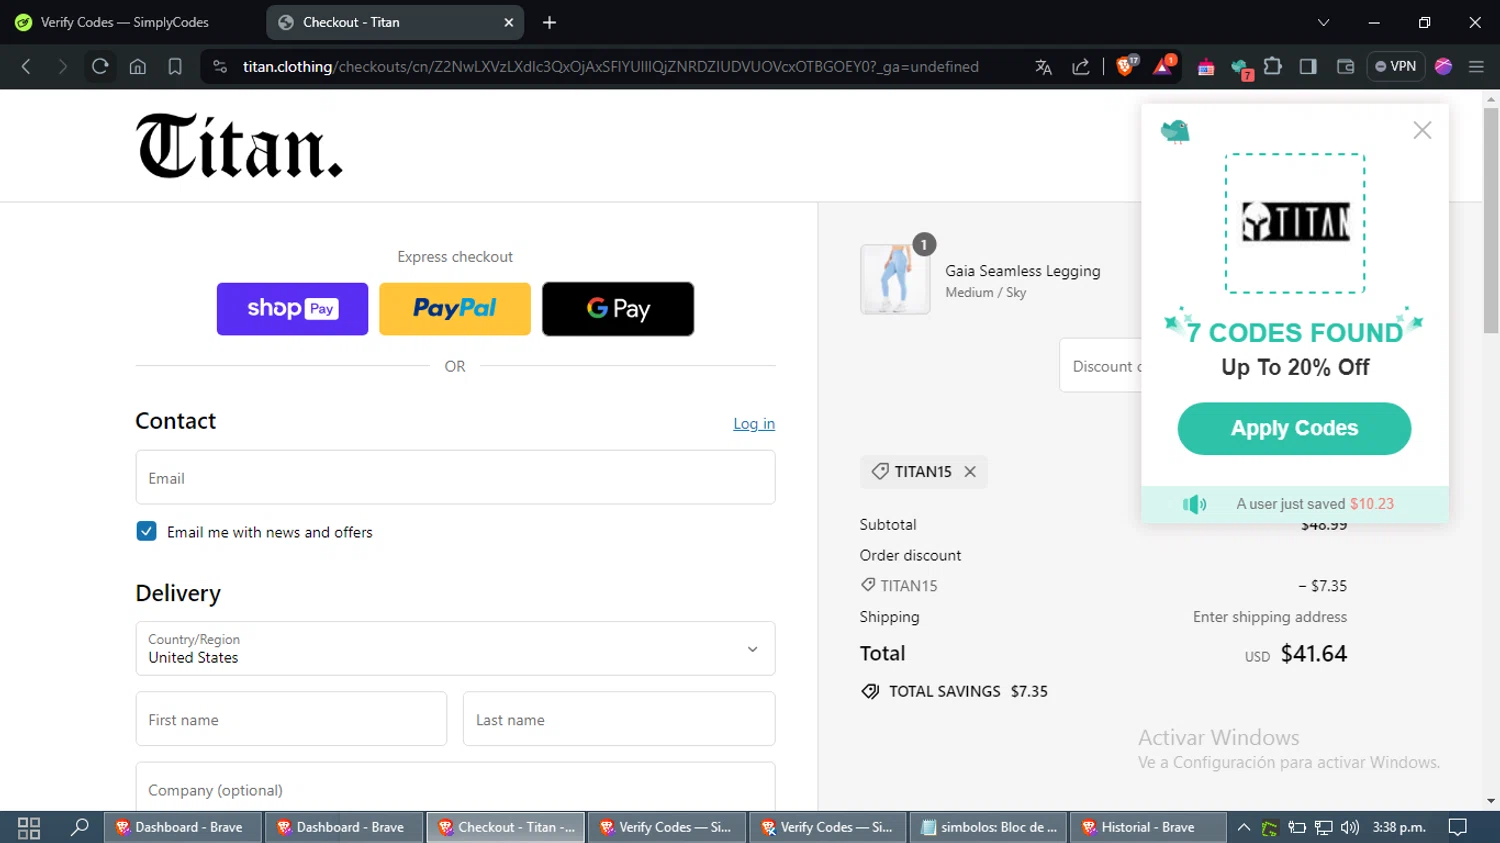
Task: Click the Discount code field
Action: coord(1101,366)
